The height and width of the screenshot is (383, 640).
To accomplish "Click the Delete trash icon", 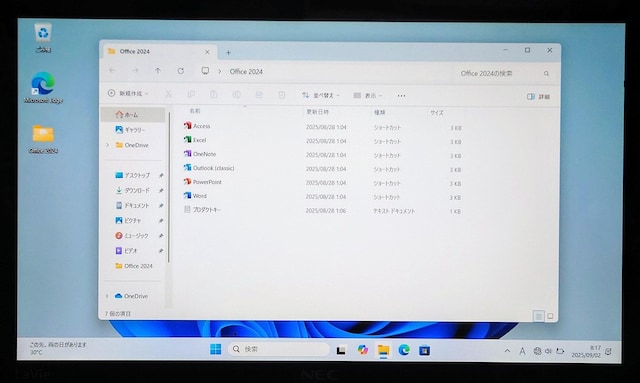I will click(x=282, y=95).
